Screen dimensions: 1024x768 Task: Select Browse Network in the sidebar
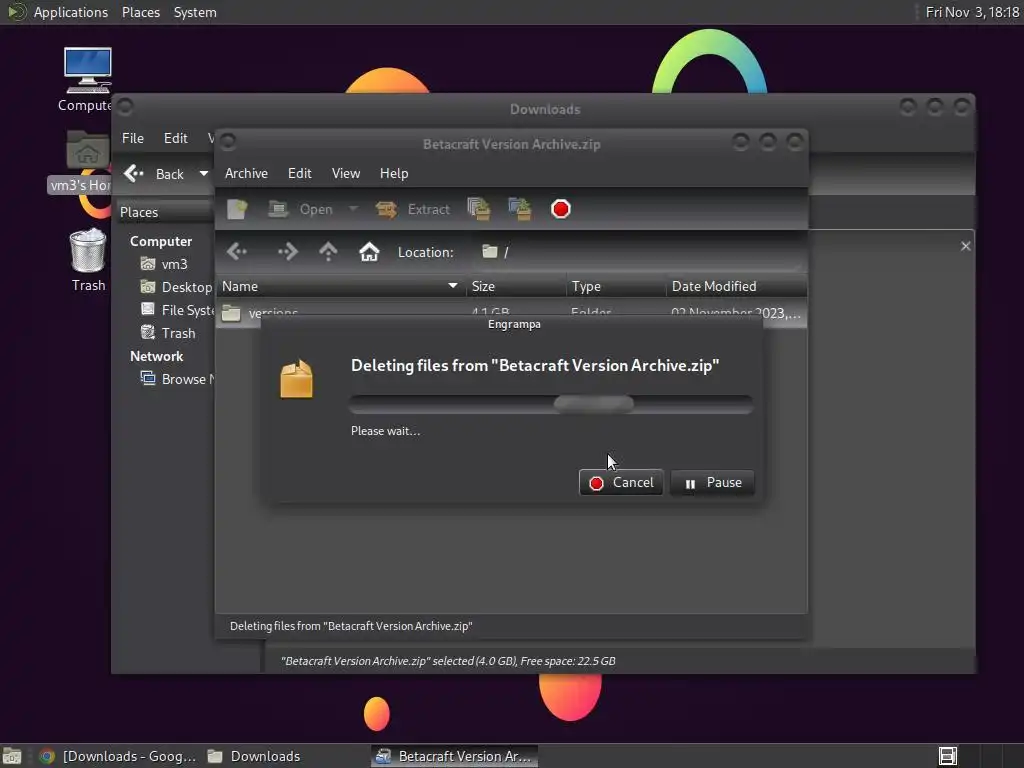click(x=177, y=379)
